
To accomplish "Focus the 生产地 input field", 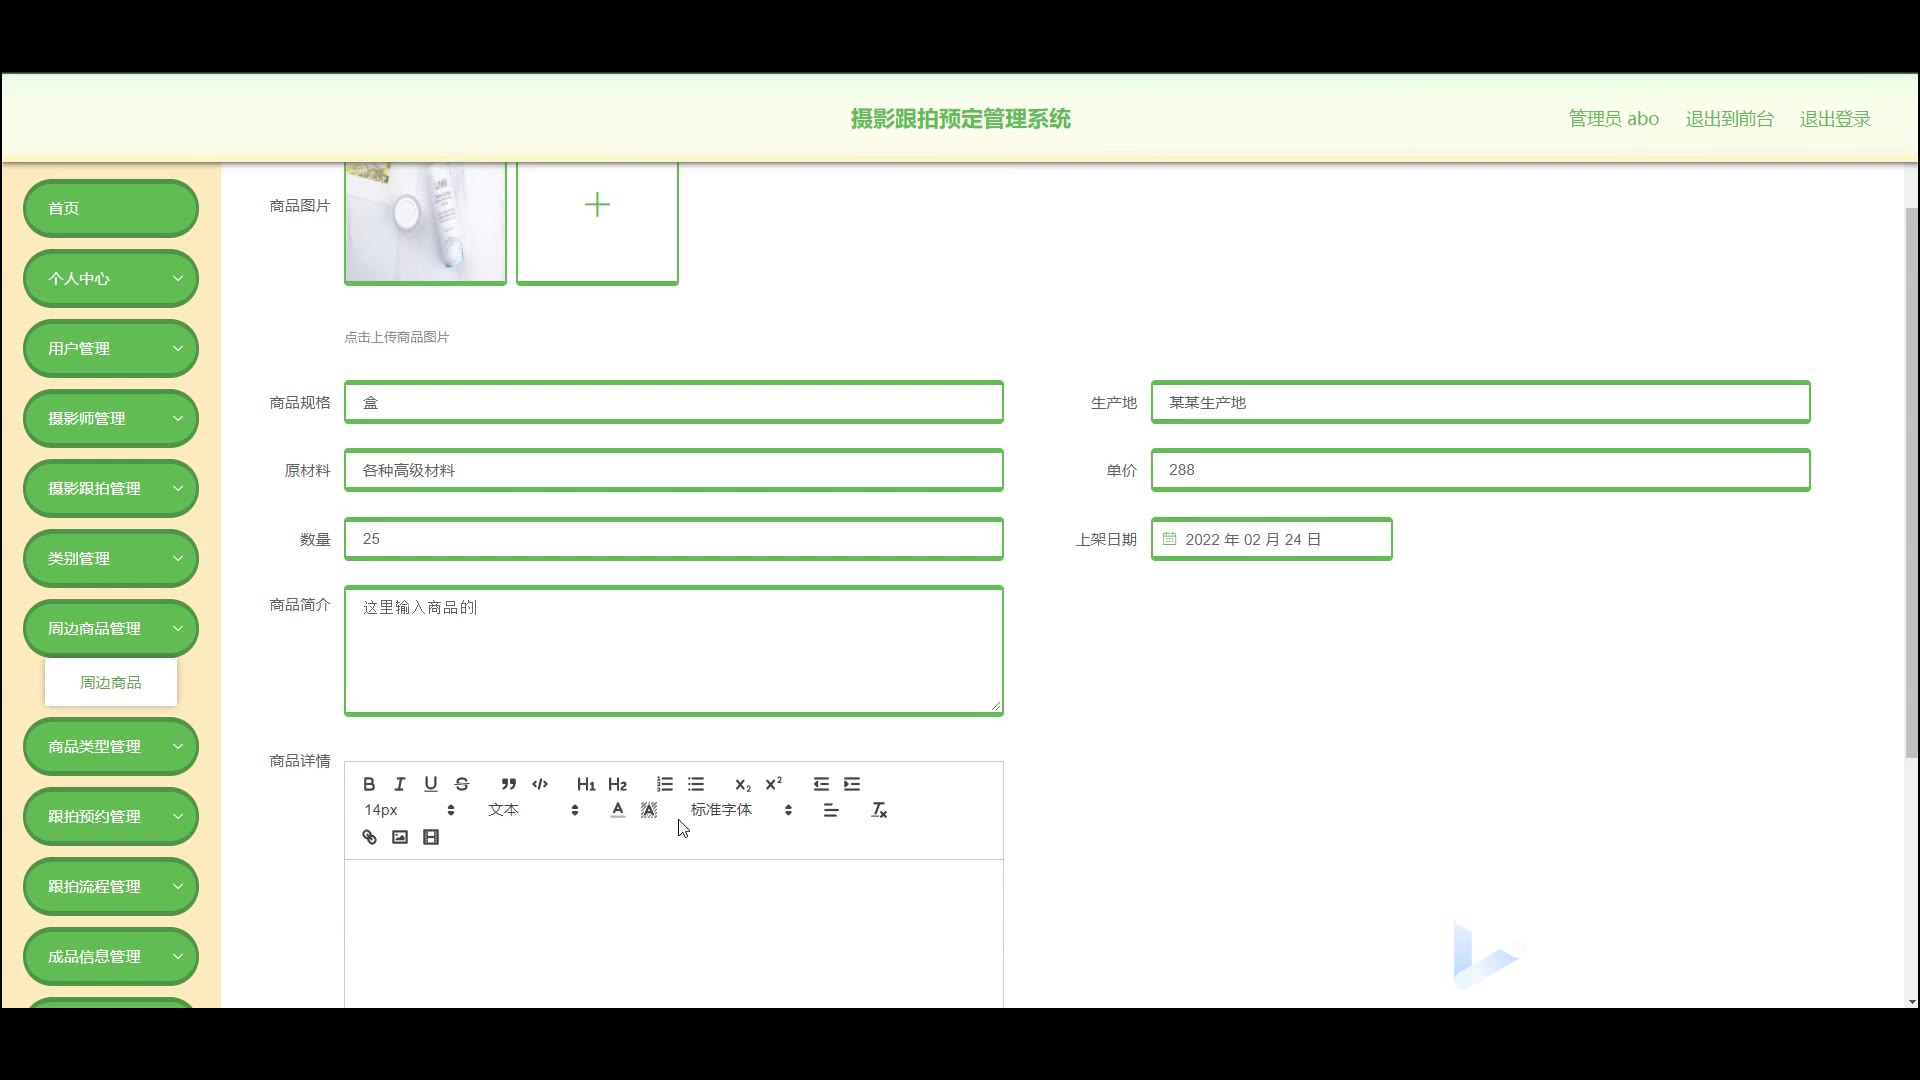I will point(1480,402).
